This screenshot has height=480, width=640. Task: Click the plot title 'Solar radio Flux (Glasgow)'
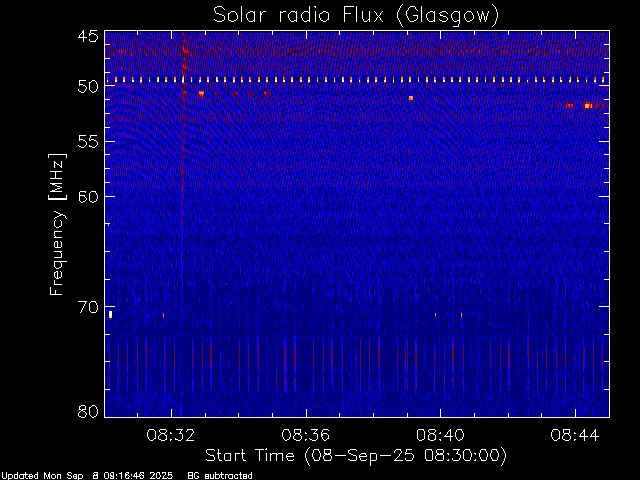(356, 16)
